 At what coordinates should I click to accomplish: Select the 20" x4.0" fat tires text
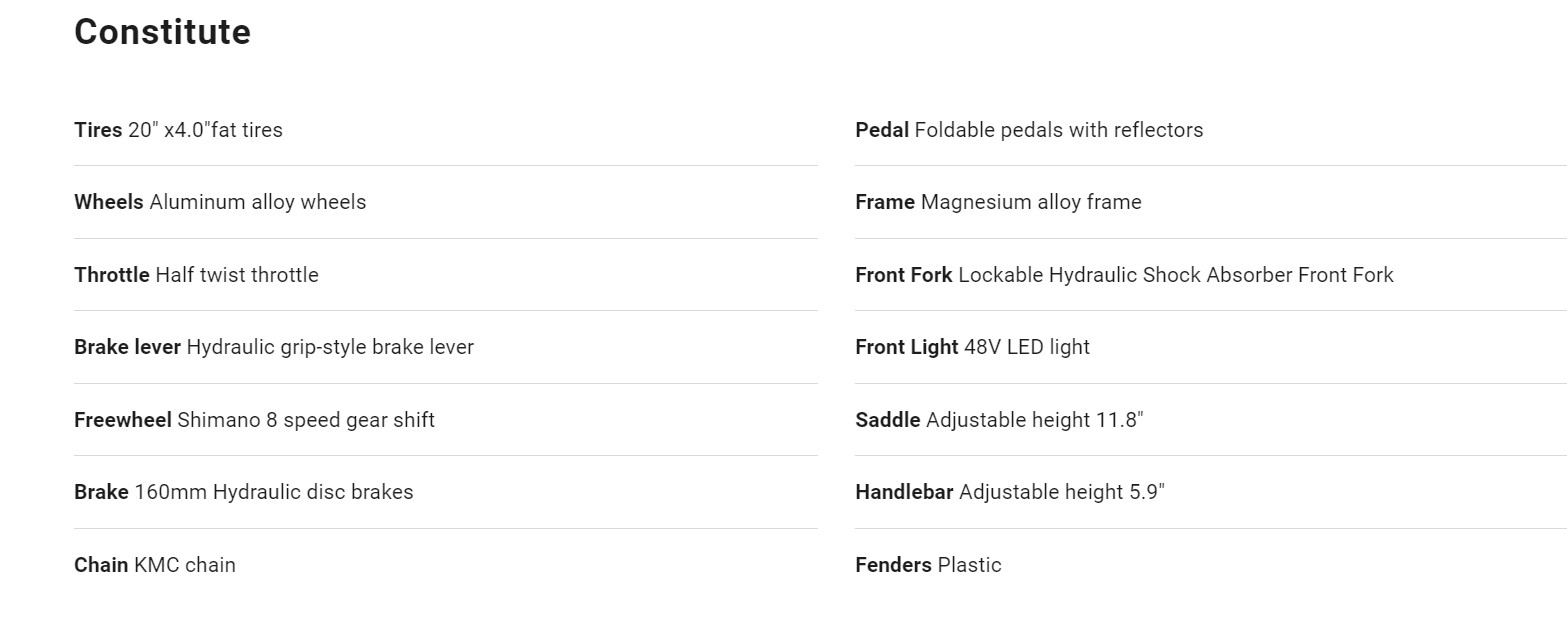pyautogui.click(x=205, y=130)
